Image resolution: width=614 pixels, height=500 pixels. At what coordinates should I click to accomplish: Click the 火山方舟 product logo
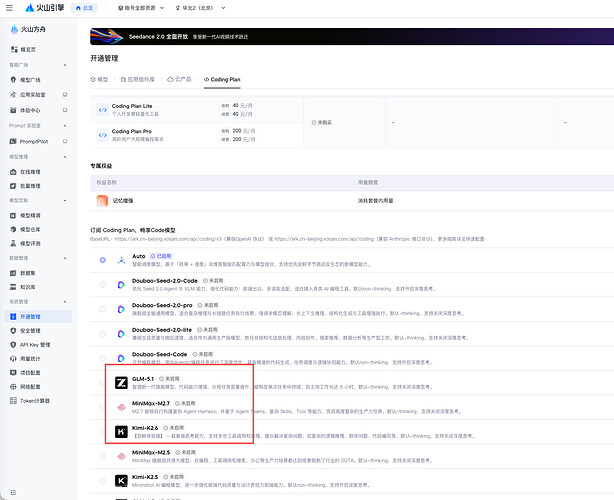(14, 29)
